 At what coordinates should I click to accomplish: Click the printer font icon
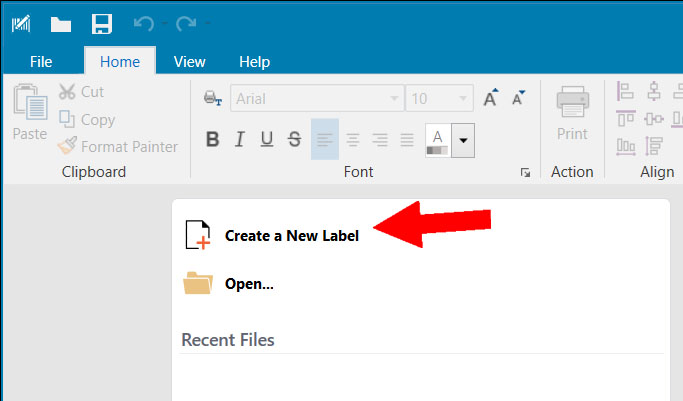click(x=213, y=98)
